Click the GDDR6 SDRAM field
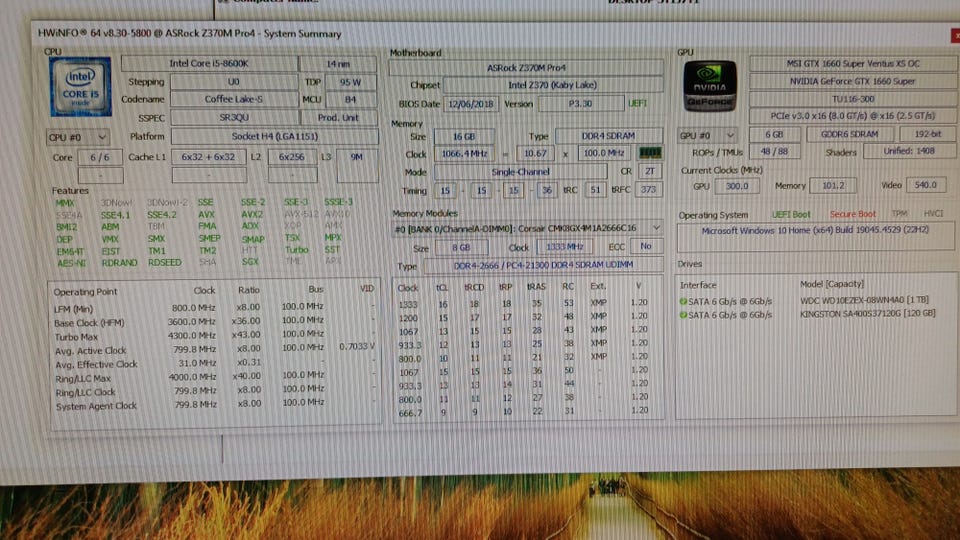960x540 pixels. click(x=849, y=134)
